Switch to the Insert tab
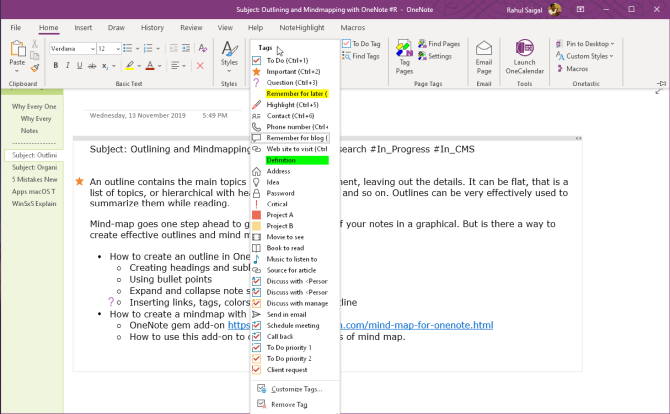The height and width of the screenshot is (414, 670). [83, 27]
